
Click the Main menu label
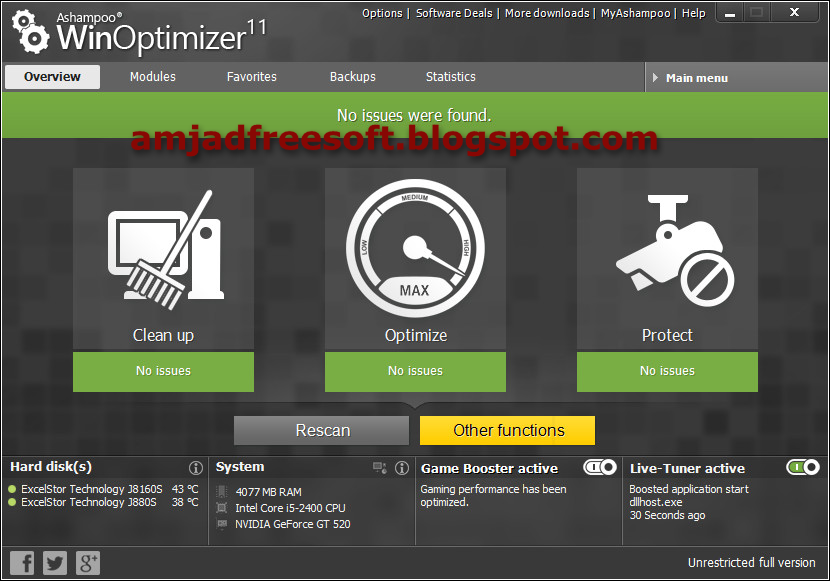(x=697, y=78)
